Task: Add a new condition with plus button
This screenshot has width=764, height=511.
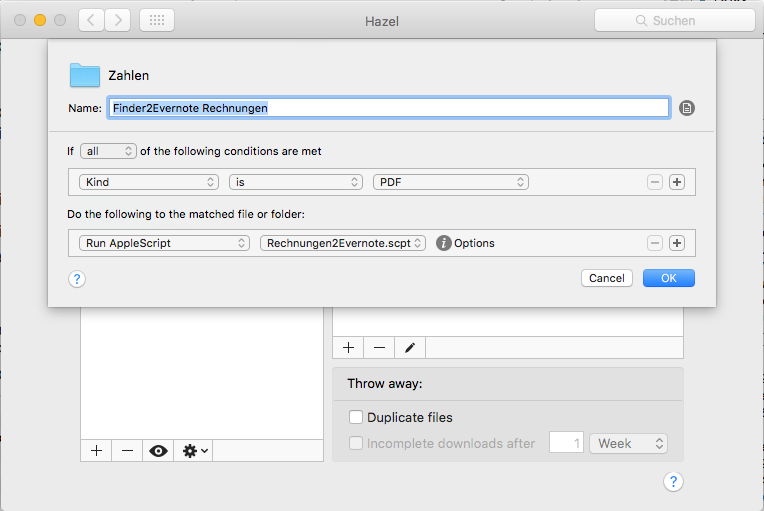Action: pos(677,182)
